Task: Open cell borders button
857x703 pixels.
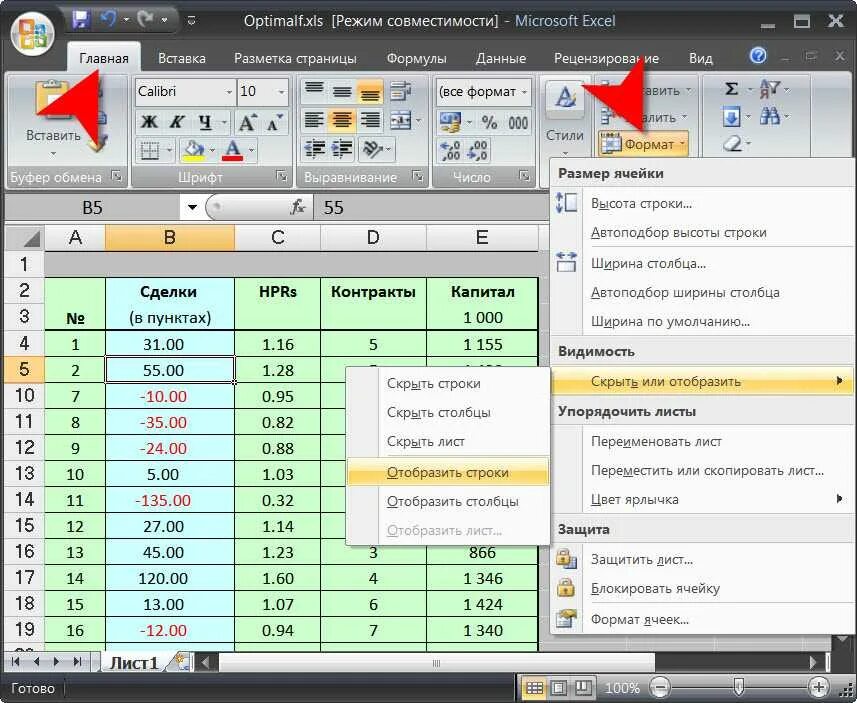Action: (150, 150)
